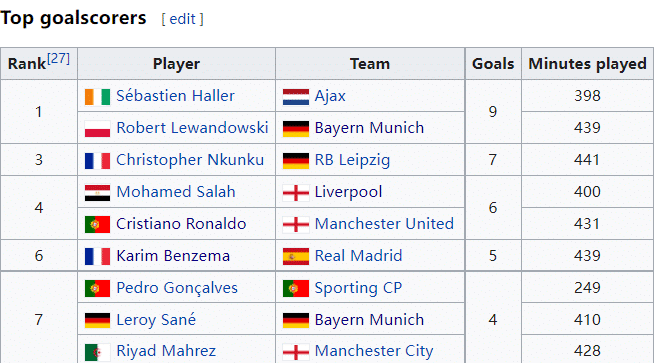Image resolution: width=654 pixels, height=363 pixels.
Task: Open Robert Lewandowski's article link
Action: point(192,128)
